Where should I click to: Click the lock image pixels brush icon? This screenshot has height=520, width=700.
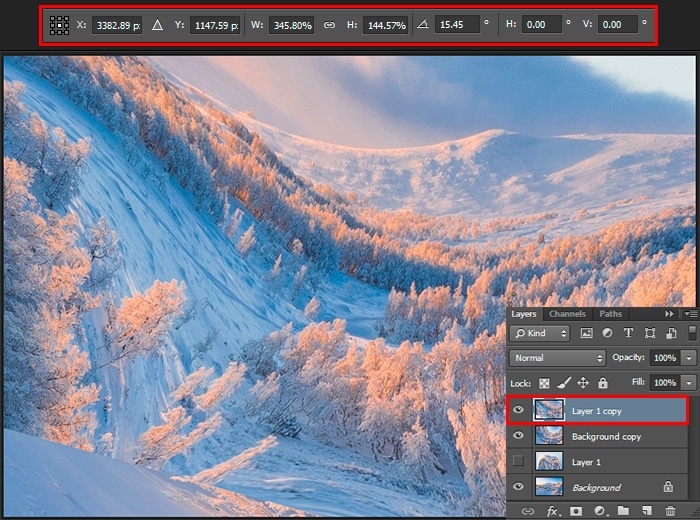[x=563, y=383]
